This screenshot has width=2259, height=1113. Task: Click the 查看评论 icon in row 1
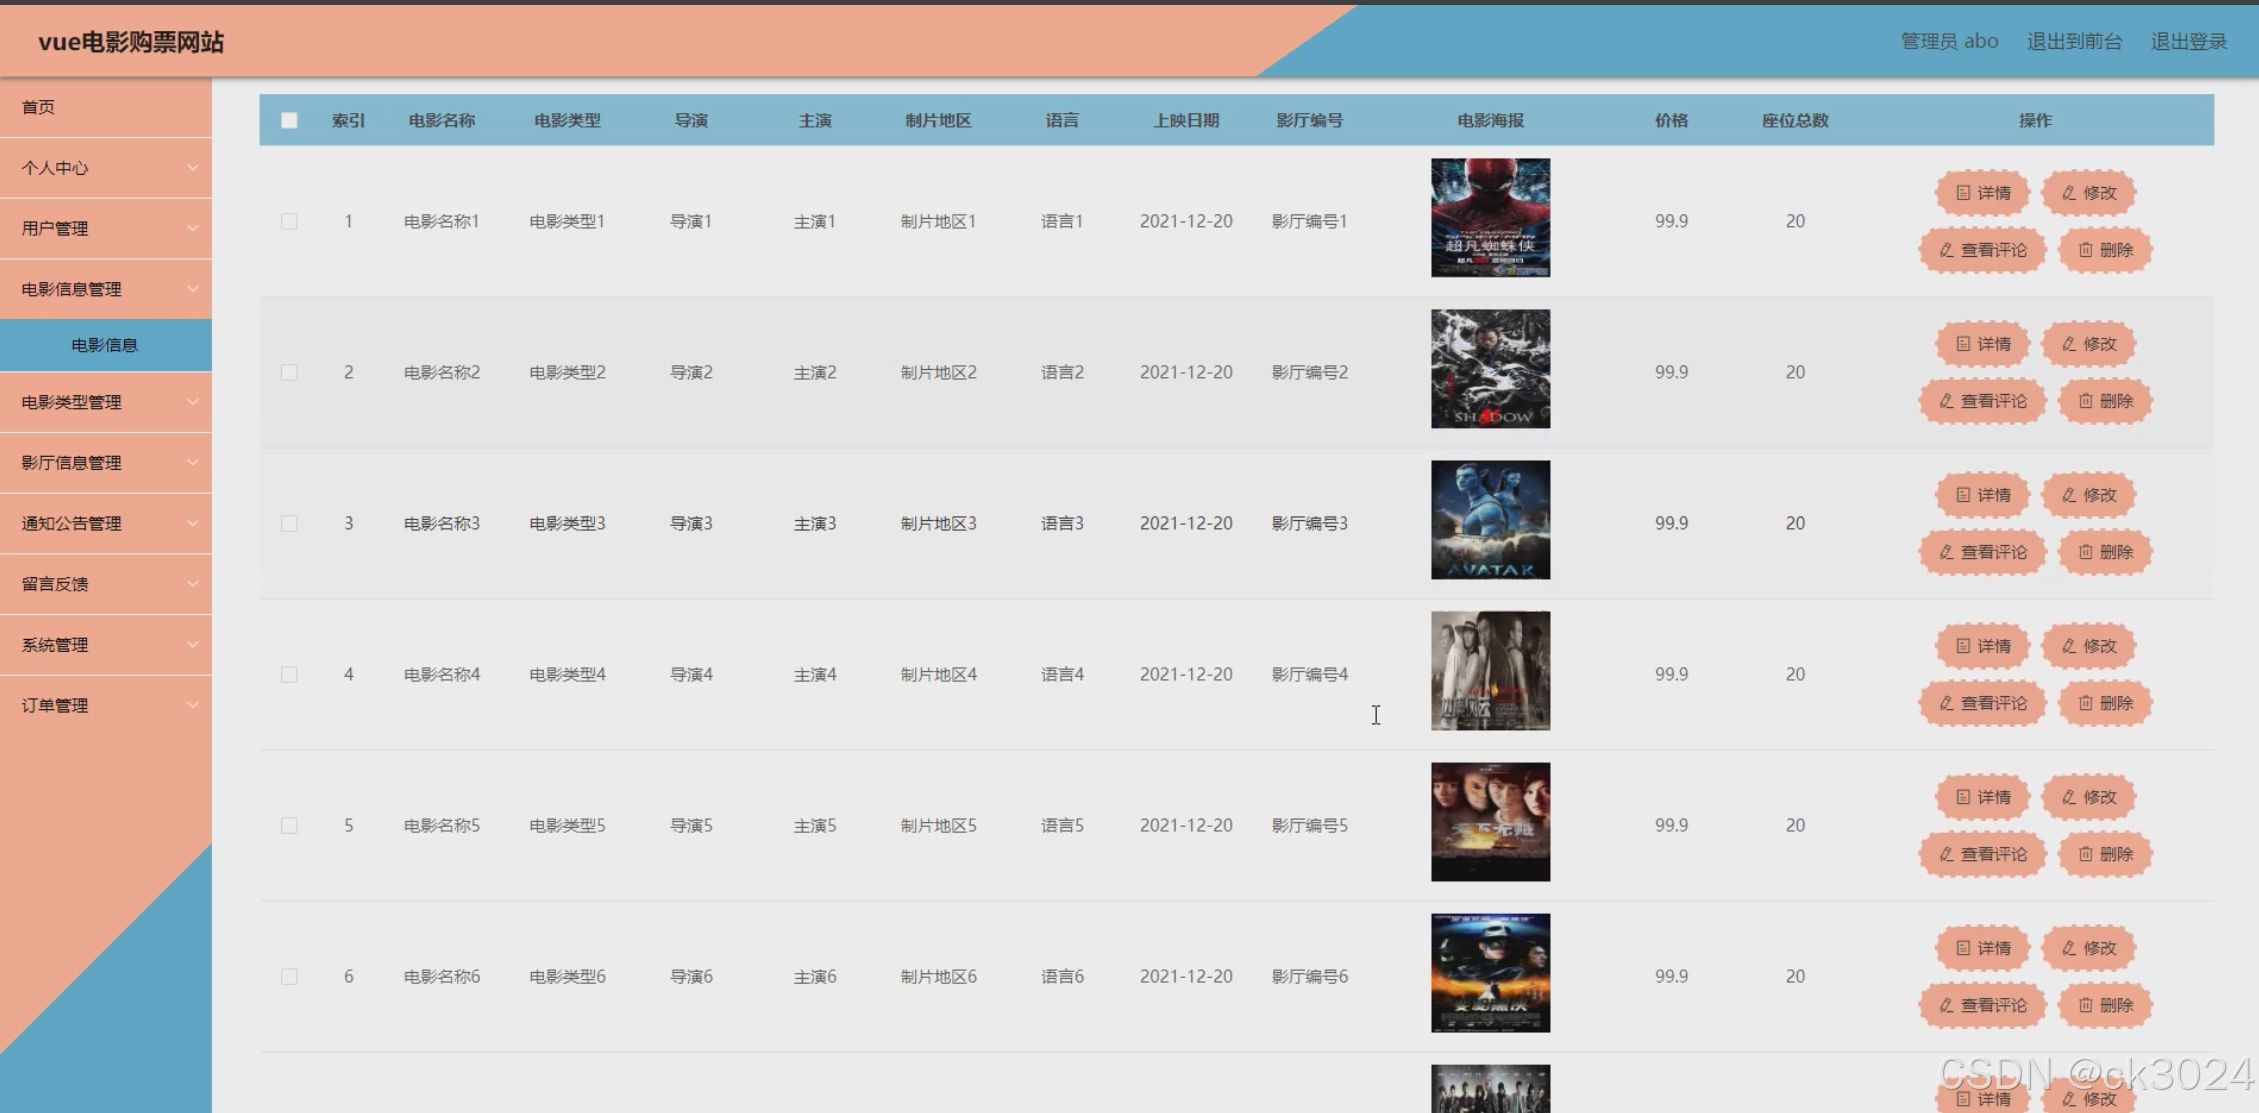(1946, 250)
